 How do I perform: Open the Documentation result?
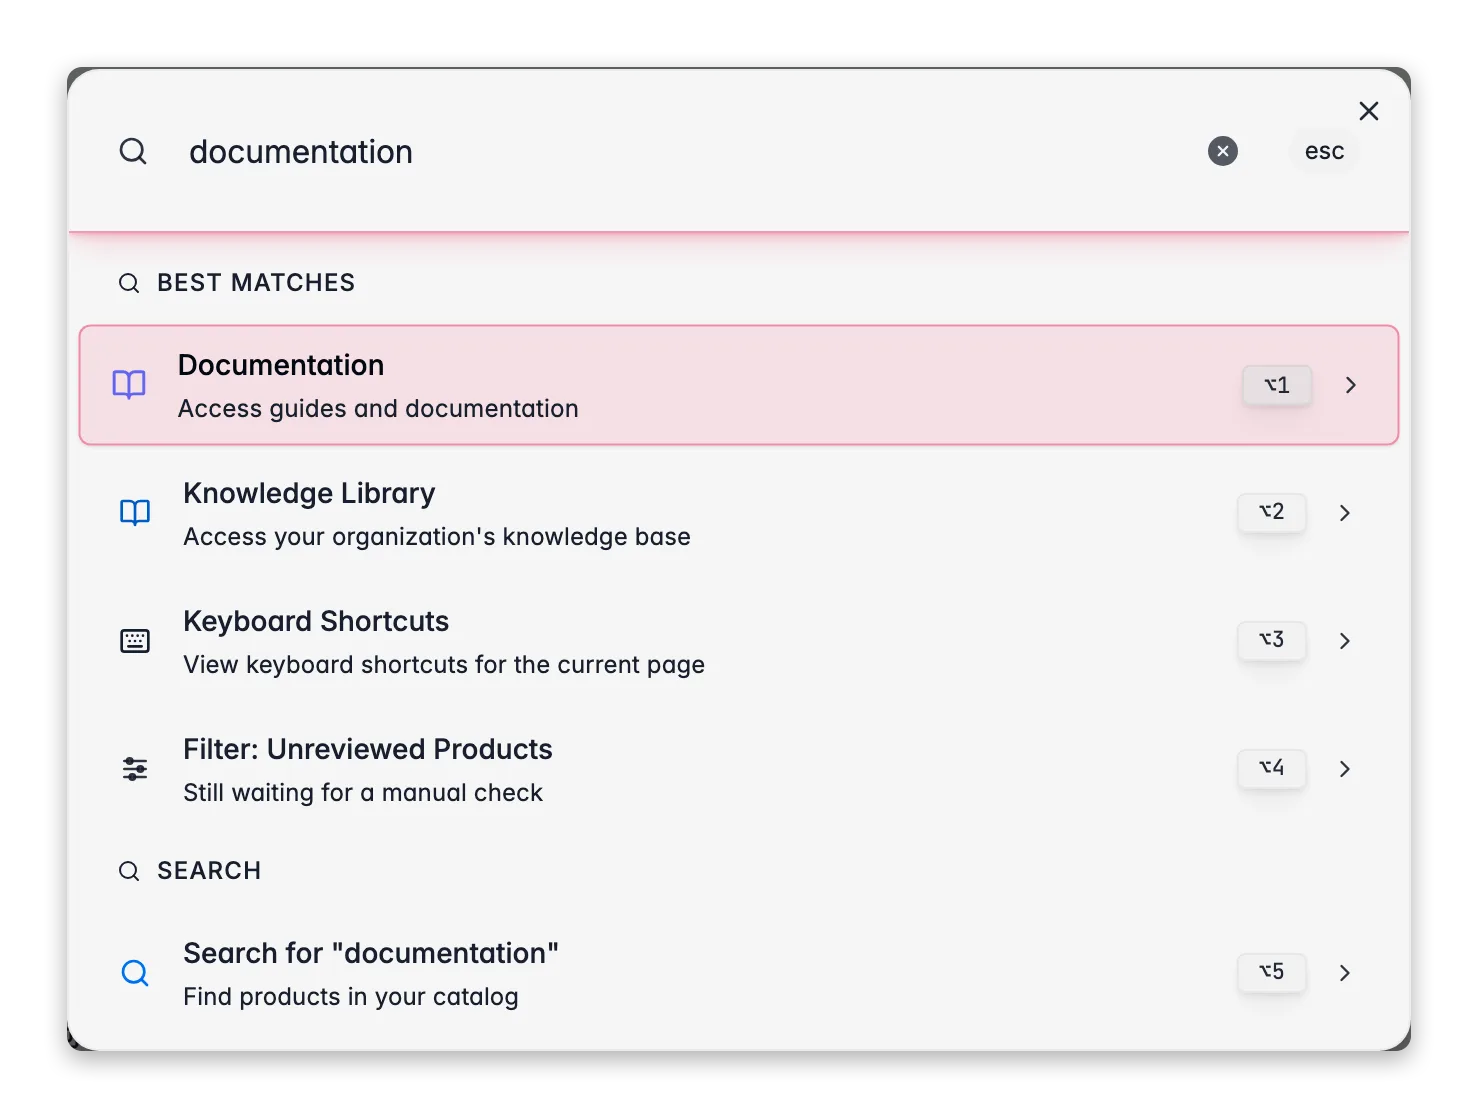(x=739, y=385)
